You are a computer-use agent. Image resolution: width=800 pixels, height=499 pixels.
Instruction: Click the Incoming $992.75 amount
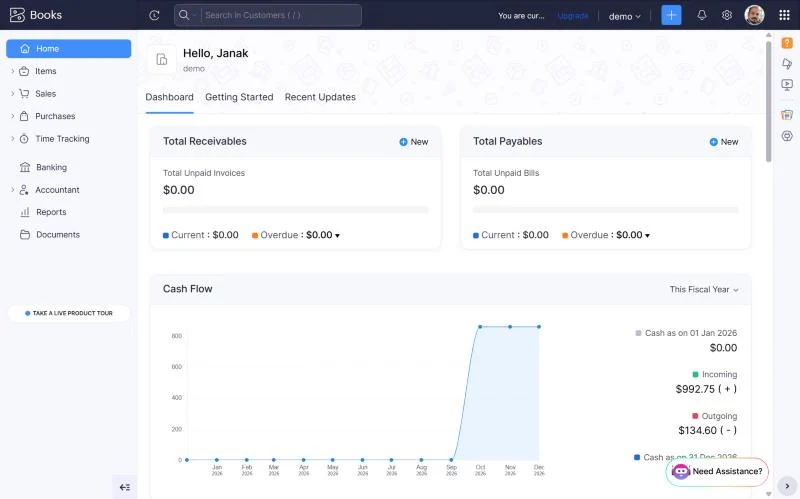click(x=706, y=389)
